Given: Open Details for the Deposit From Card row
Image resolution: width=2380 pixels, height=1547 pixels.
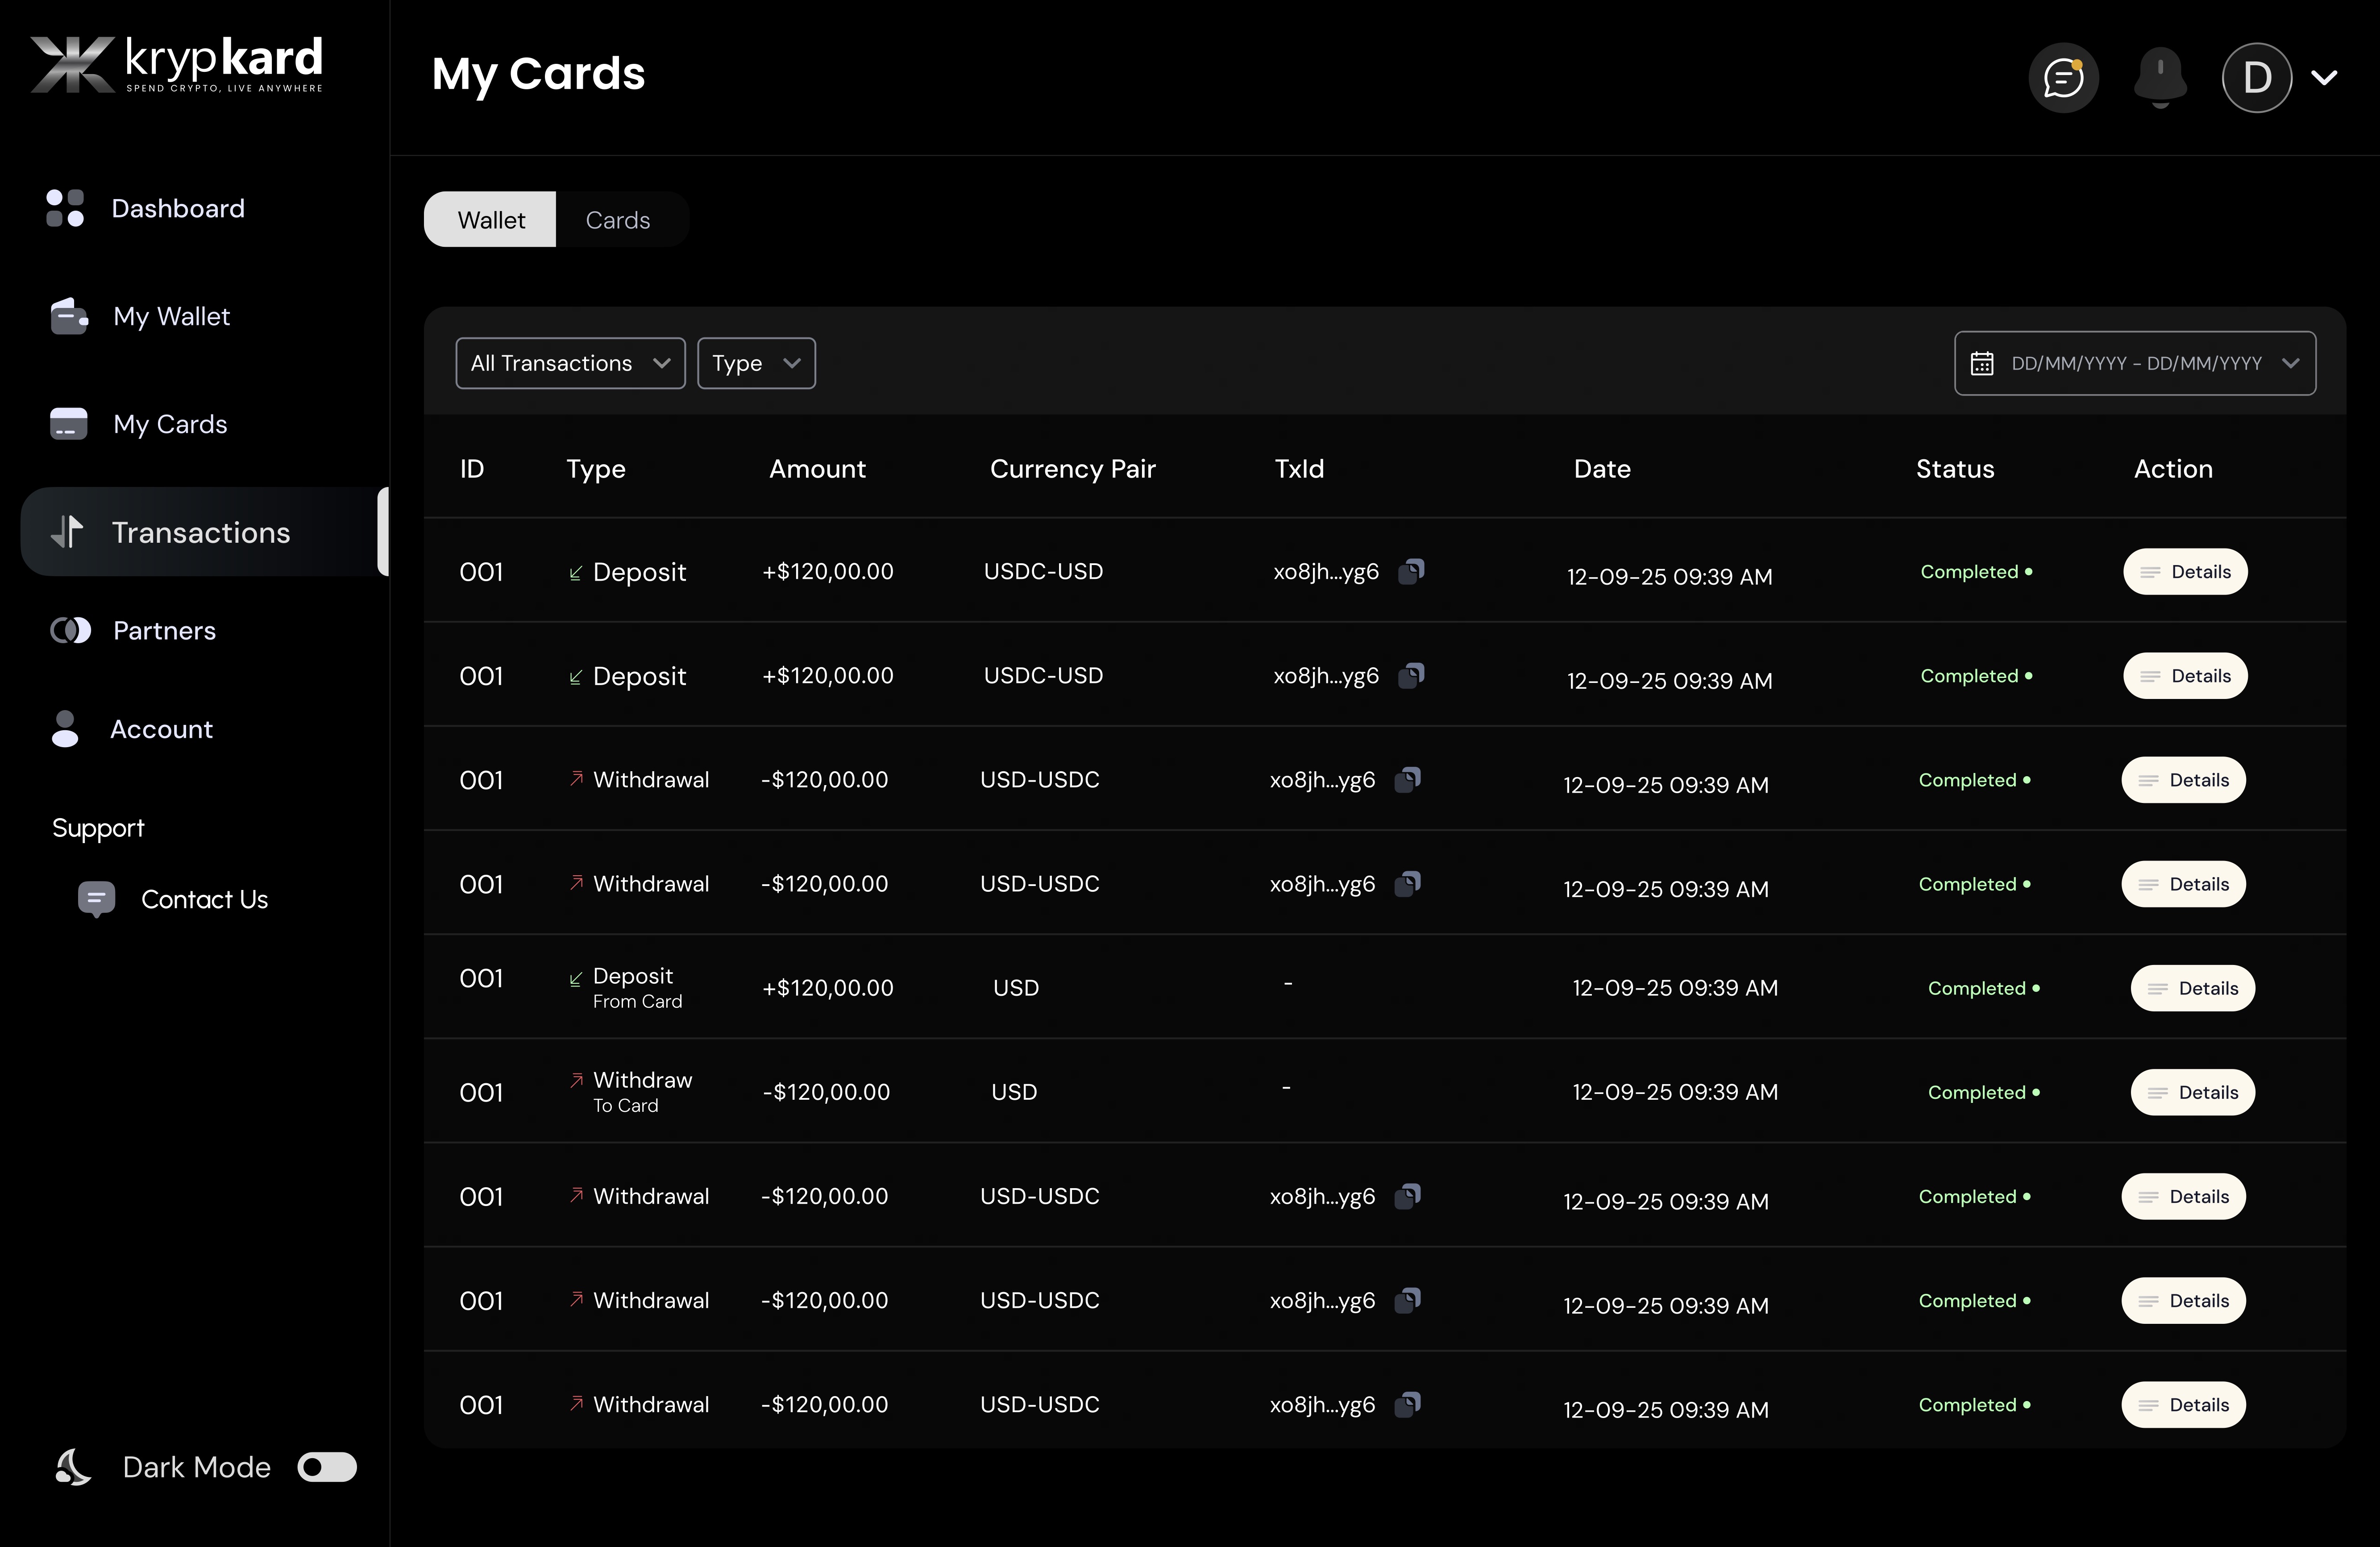Looking at the screenshot, I should pyautogui.click(x=2193, y=988).
